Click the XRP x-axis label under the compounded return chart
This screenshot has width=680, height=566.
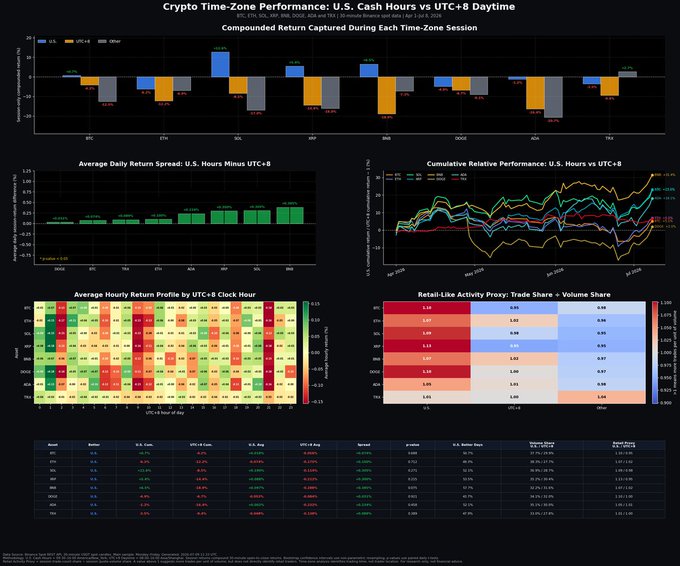pyautogui.click(x=312, y=138)
